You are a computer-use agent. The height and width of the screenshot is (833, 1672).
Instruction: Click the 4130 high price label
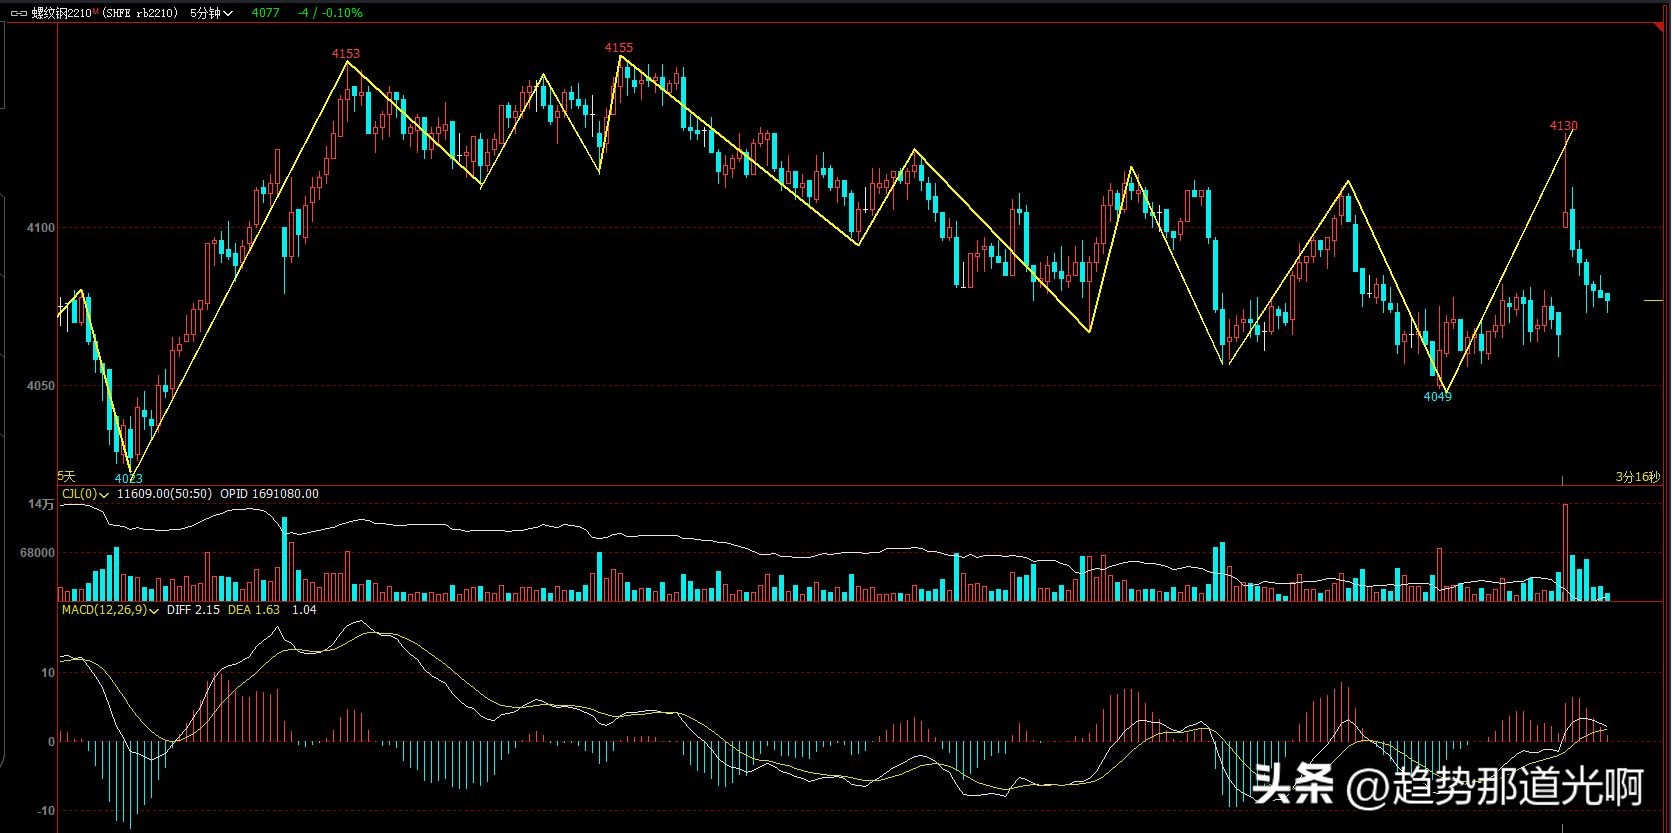pyautogui.click(x=1564, y=126)
